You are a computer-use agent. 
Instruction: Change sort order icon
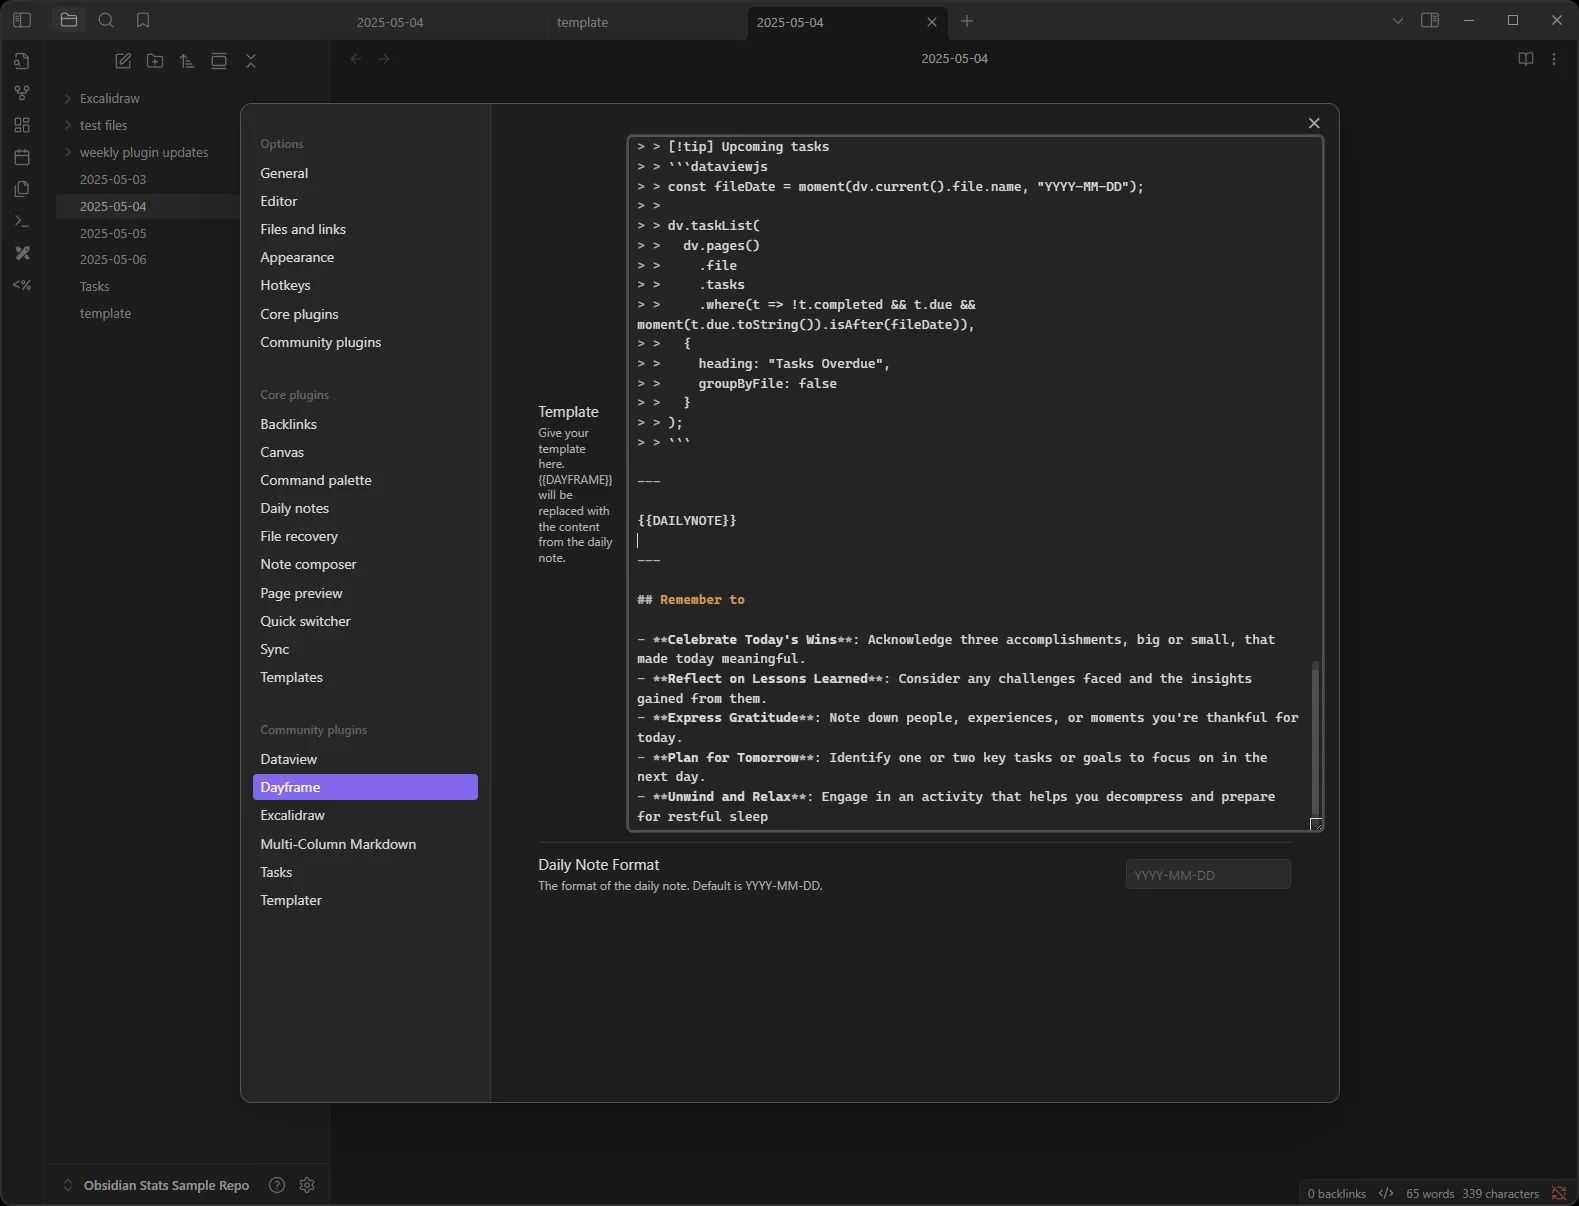[x=187, y=61]
